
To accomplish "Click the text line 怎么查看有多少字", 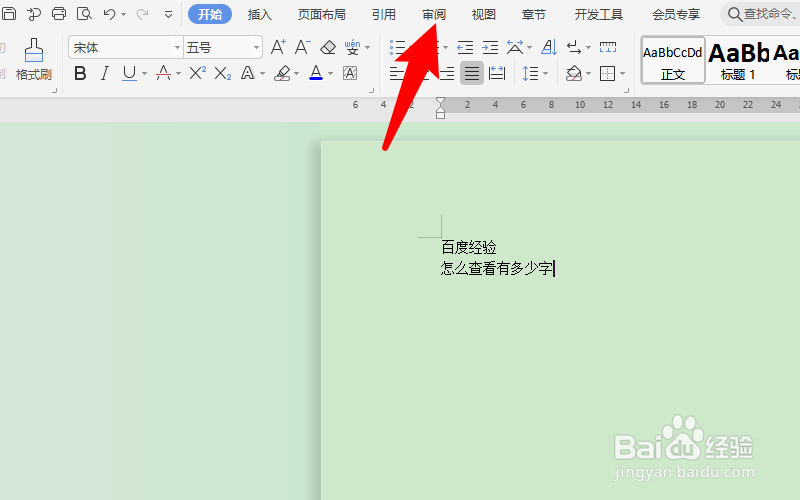I will click(x=496, y=268).
